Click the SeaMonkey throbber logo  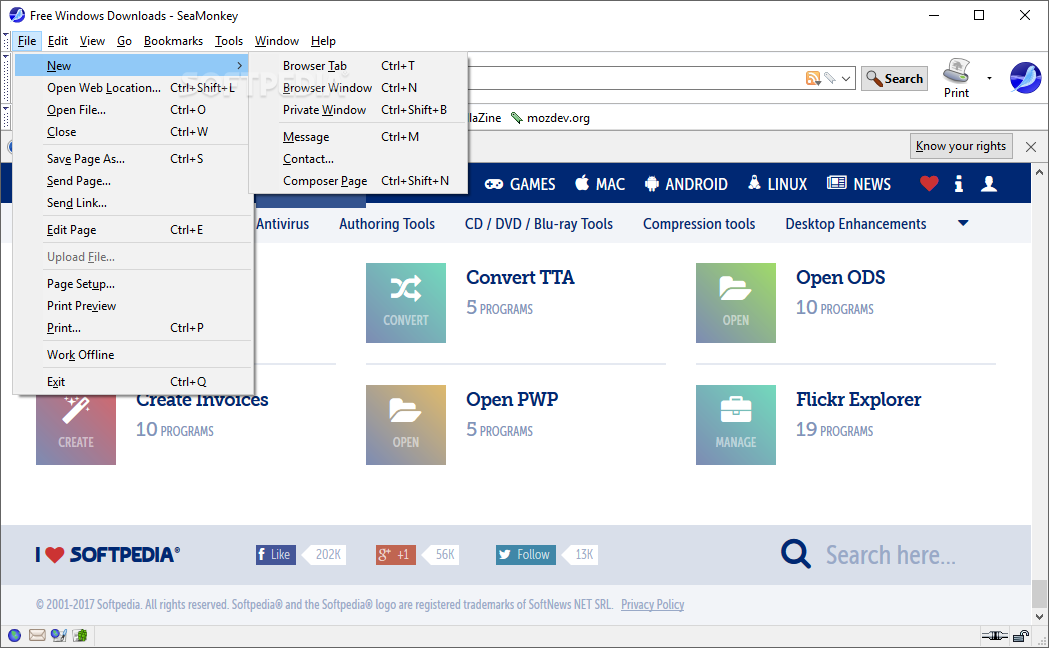1026,78
